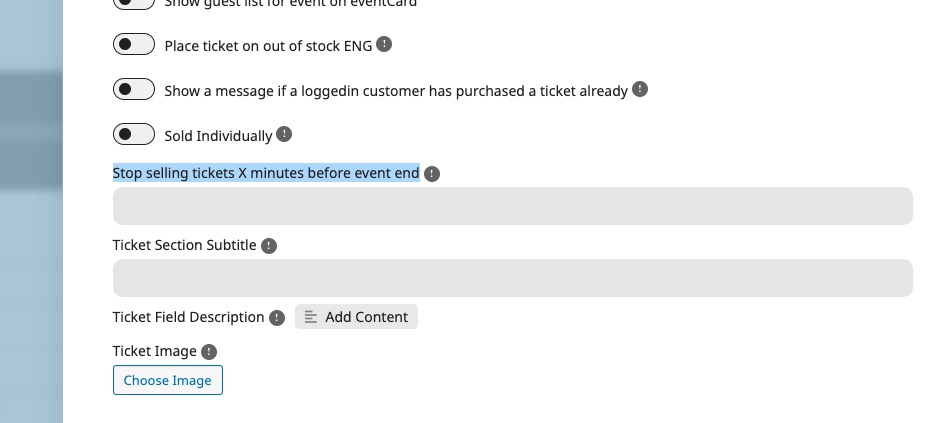
Task: Show the Ticket Image help icon
Action: pyautogui.click(x=209, y=352)
